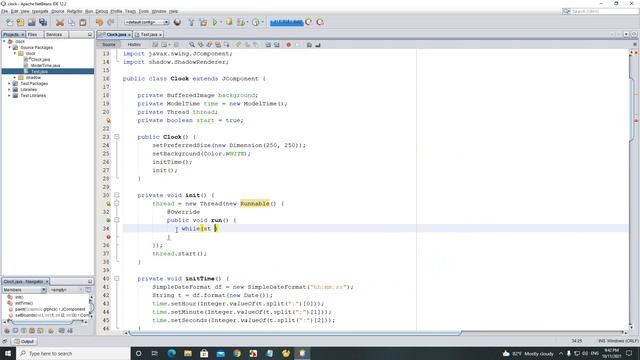Click the Build Project hammer icon

pyautogui.click(x=191, y=22)
